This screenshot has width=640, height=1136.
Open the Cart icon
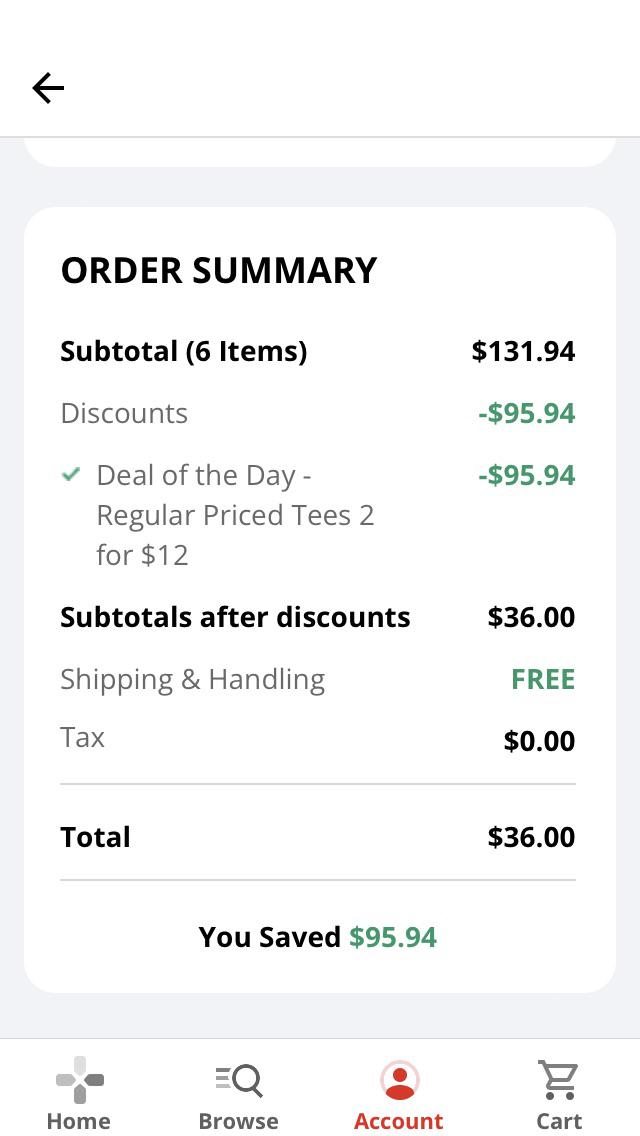(558, 1080)
